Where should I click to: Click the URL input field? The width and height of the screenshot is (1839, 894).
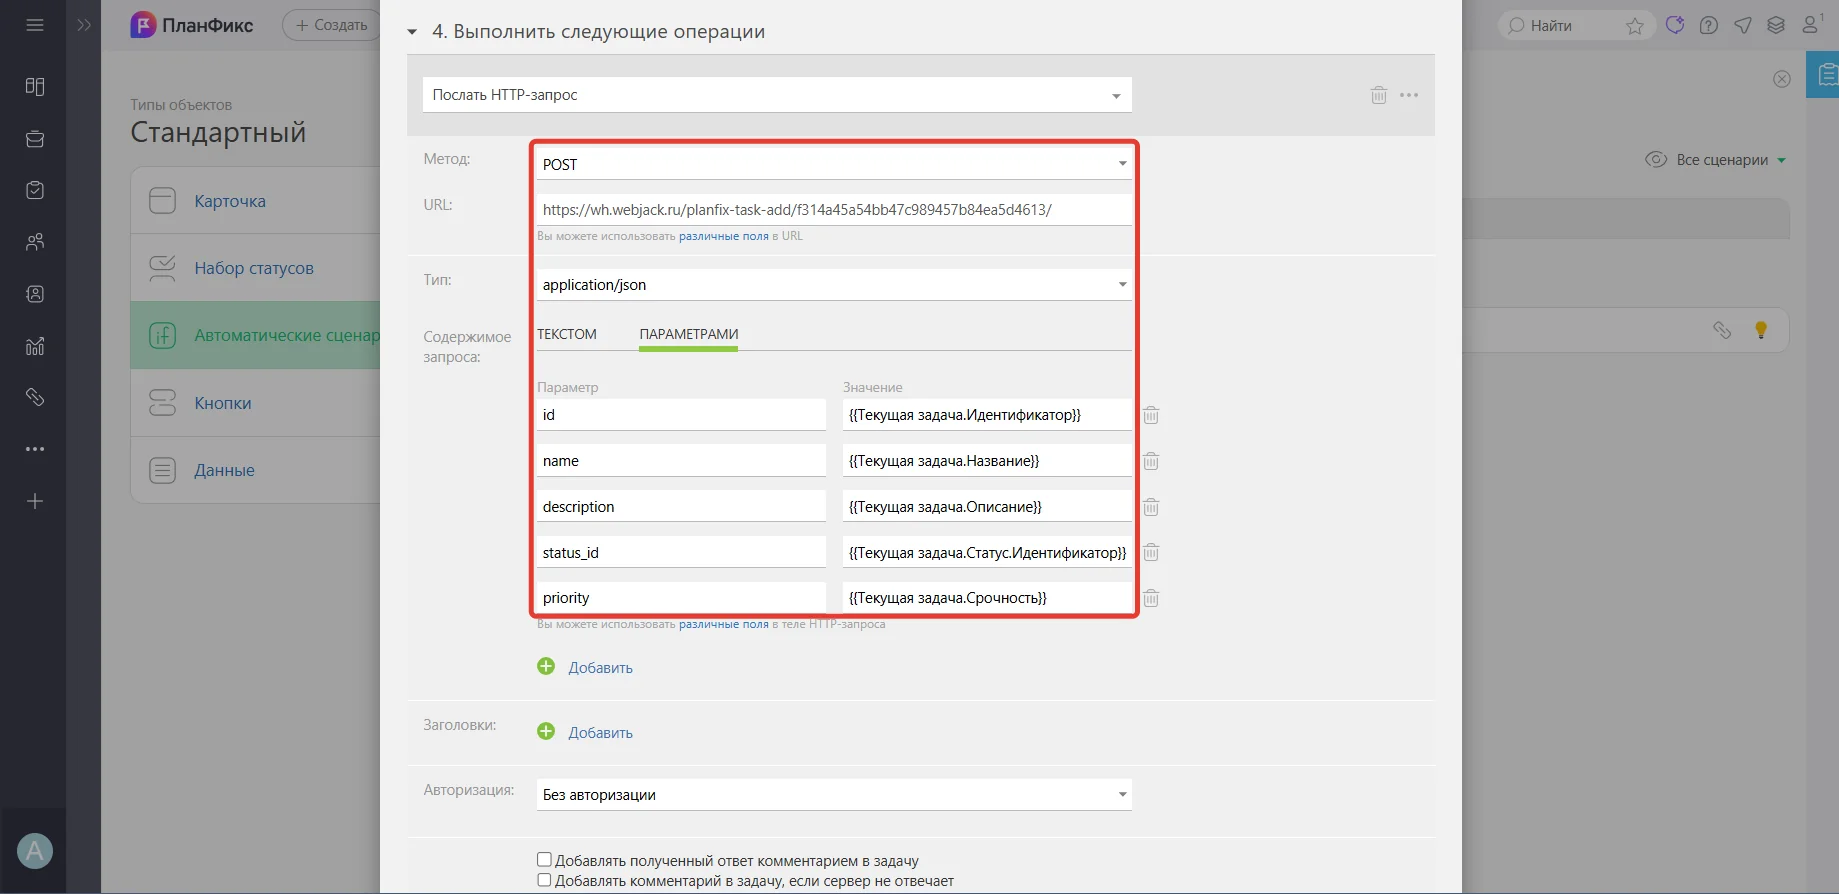coord(834,210)
